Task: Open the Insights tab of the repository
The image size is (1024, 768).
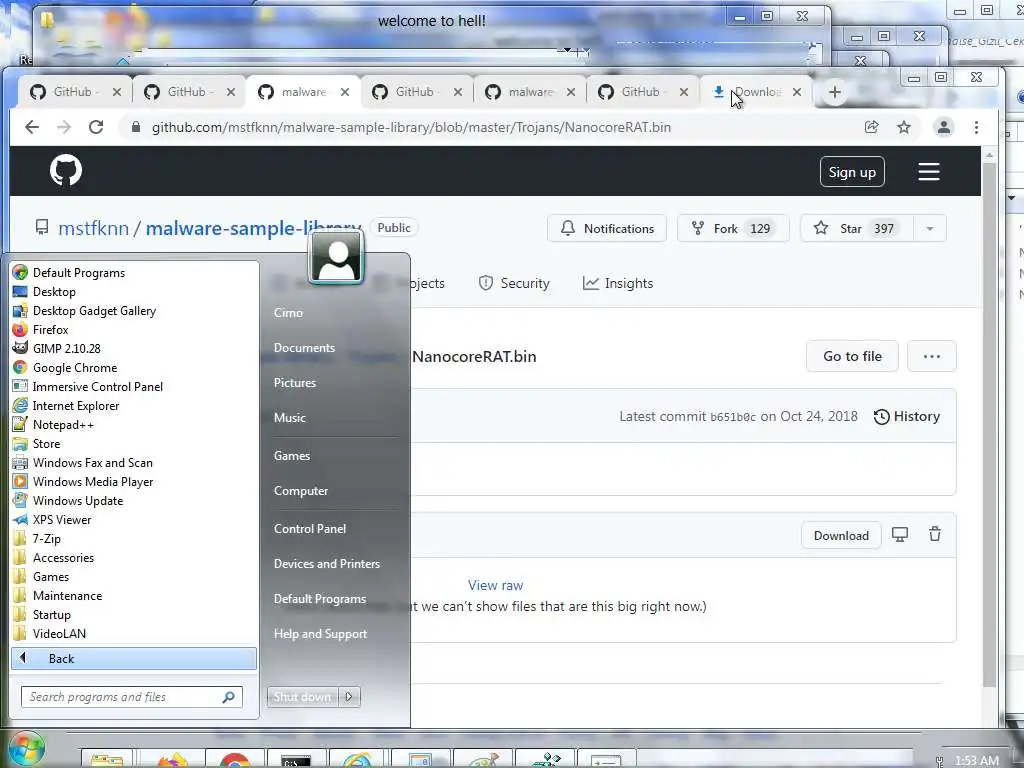Action: [618, 283]
